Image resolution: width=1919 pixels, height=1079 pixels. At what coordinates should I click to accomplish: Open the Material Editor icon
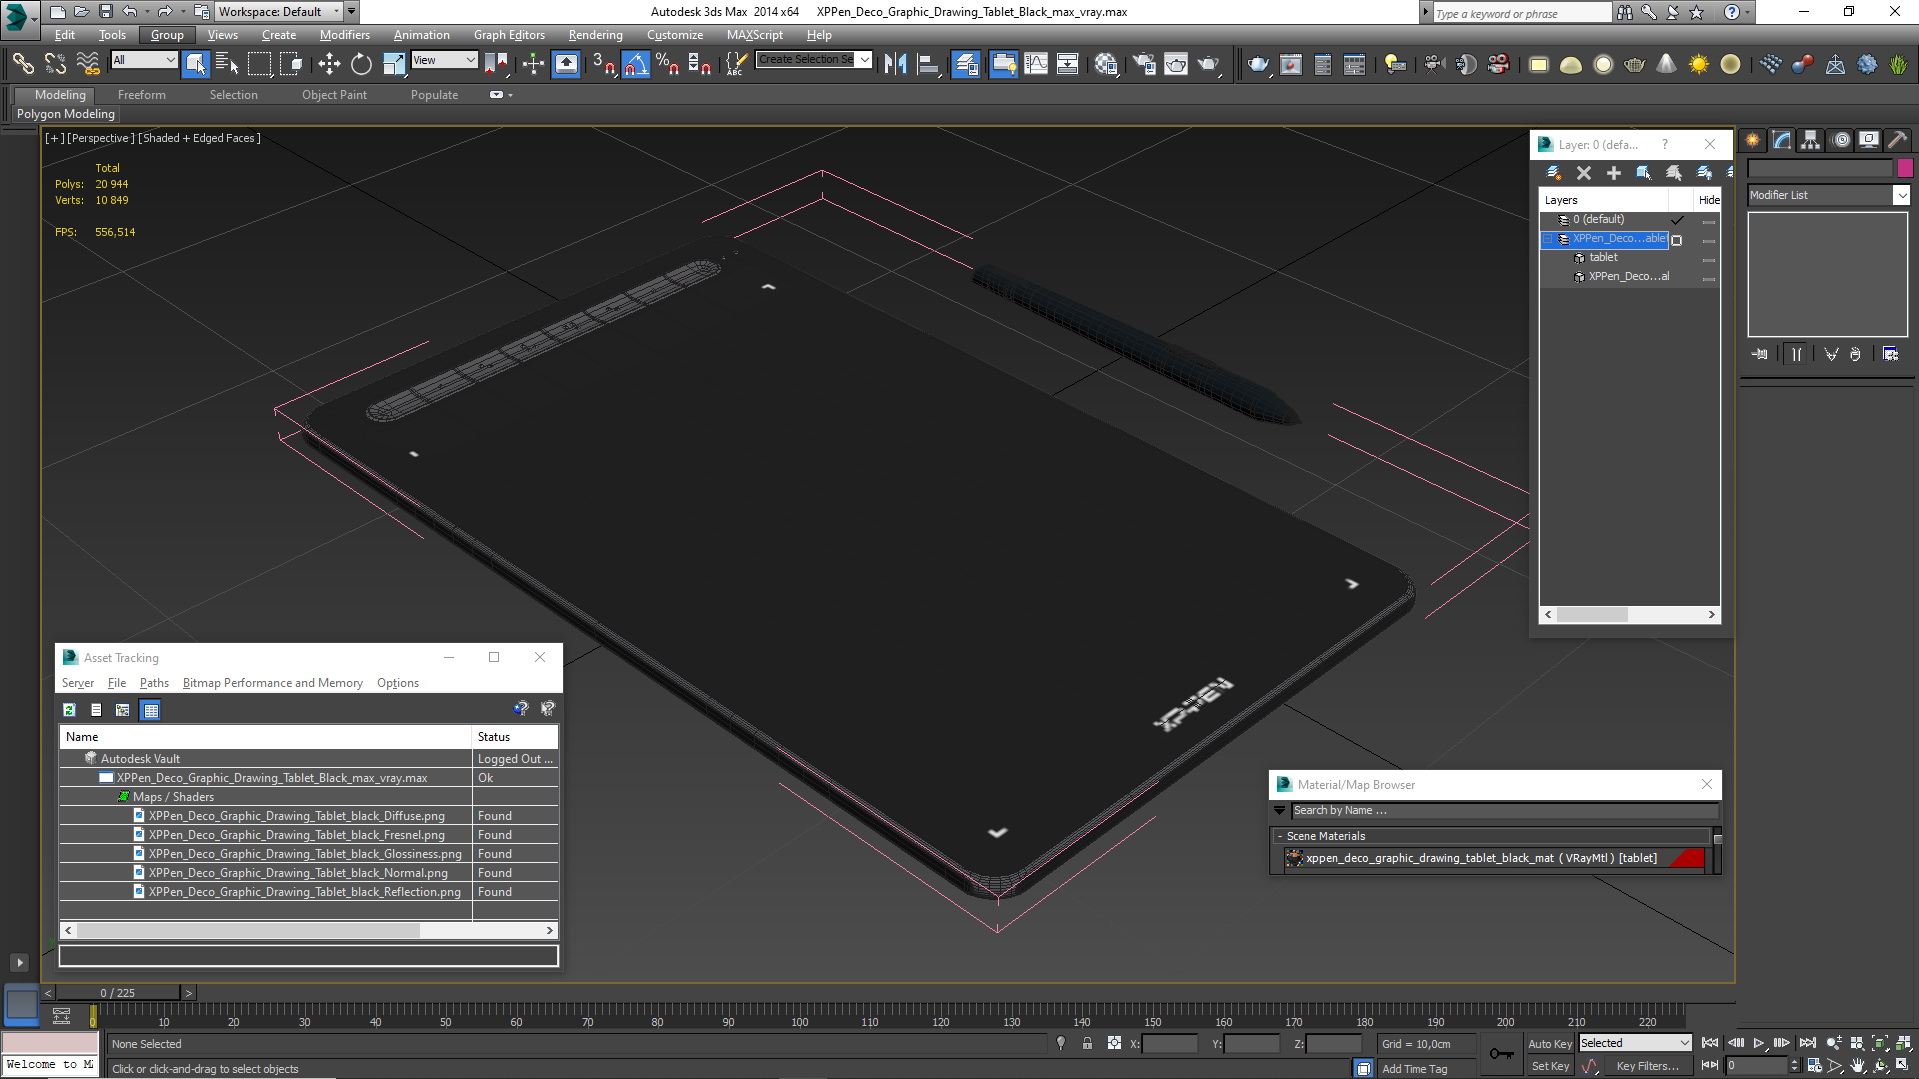pos(1106,64)
